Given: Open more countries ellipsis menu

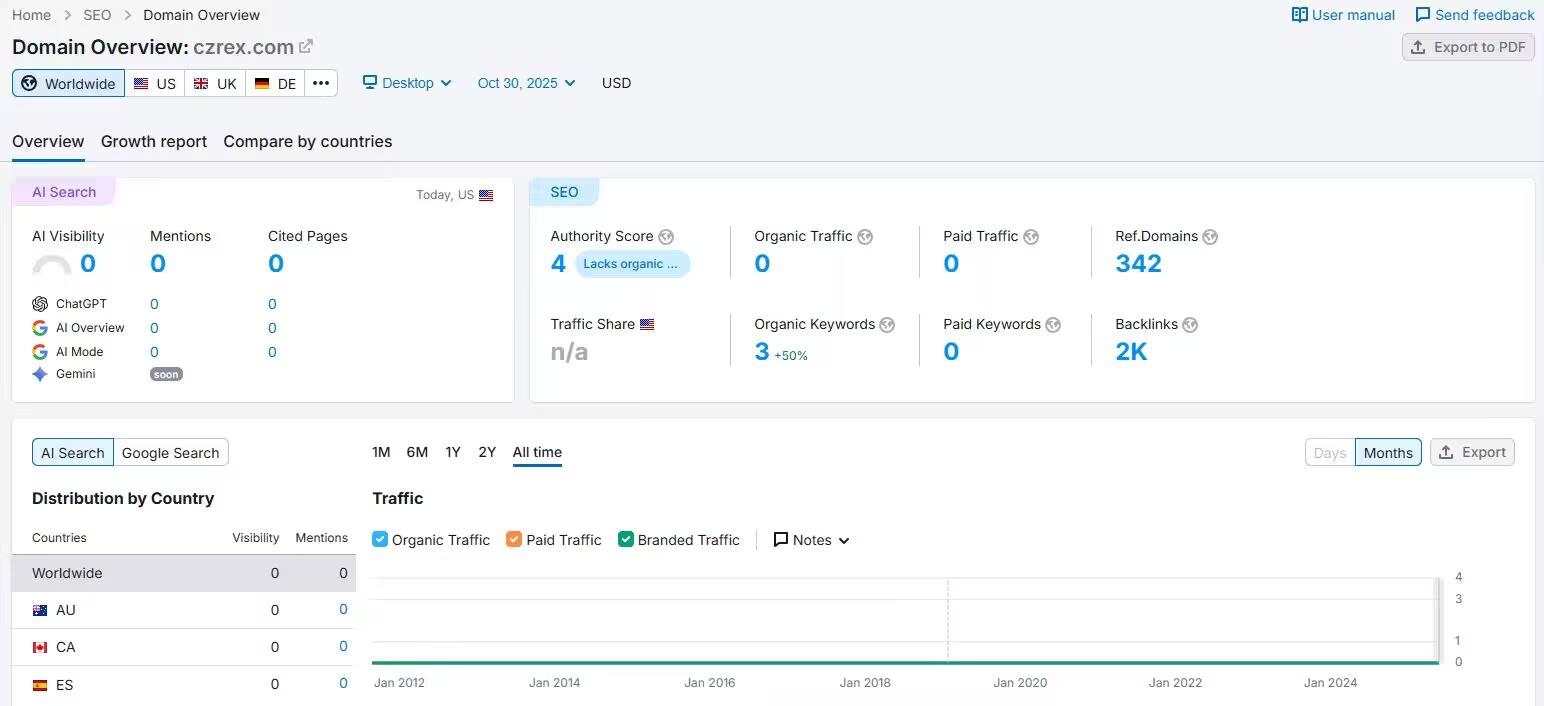Looking at the screenshot, I should point(321,83).
